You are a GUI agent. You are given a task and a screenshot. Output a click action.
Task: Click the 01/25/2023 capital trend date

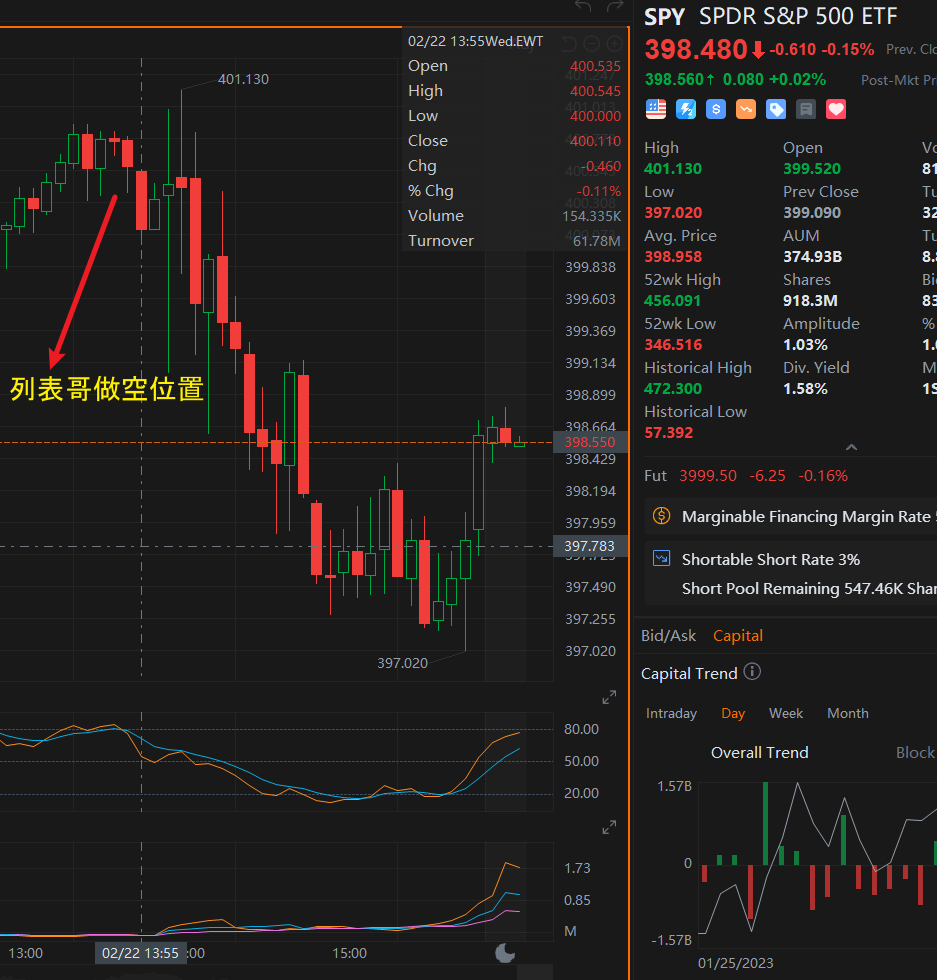[736, 963]
